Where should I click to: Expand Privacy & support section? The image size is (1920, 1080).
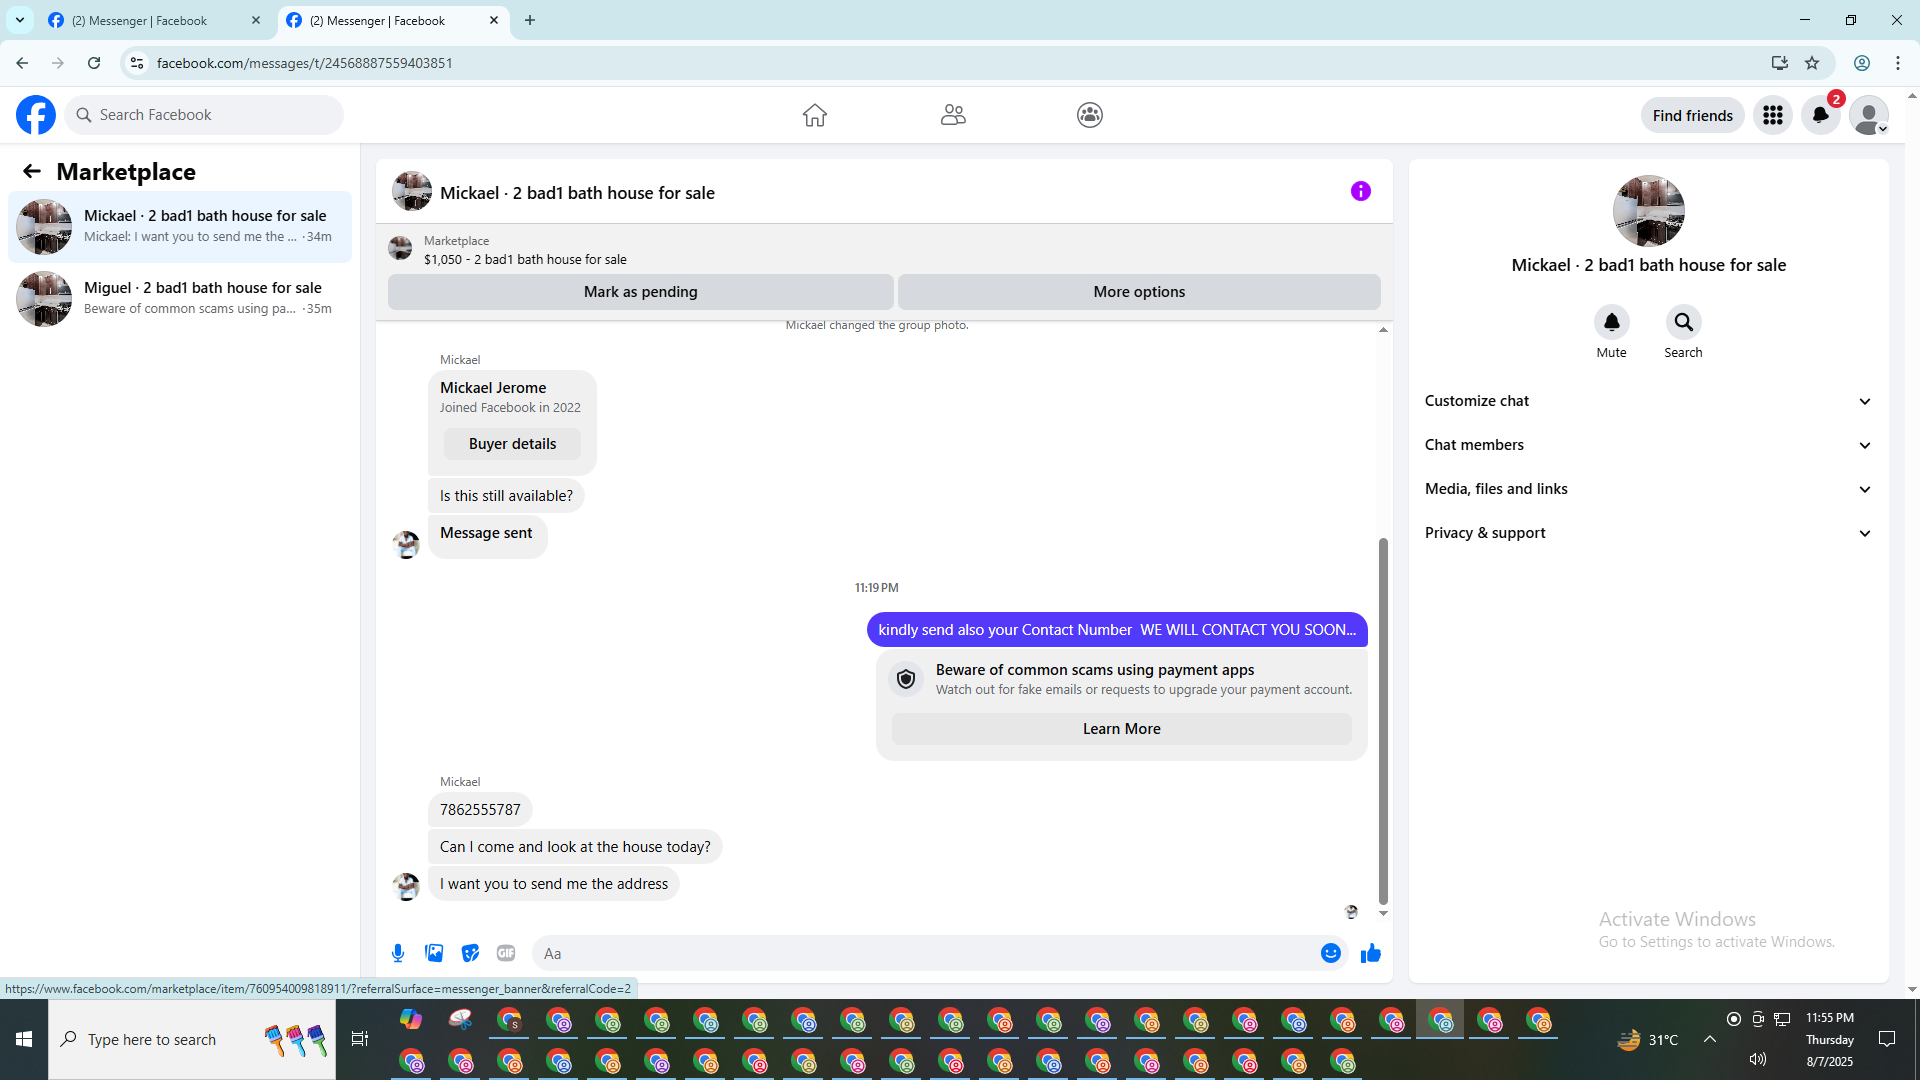pos(1647,533)
